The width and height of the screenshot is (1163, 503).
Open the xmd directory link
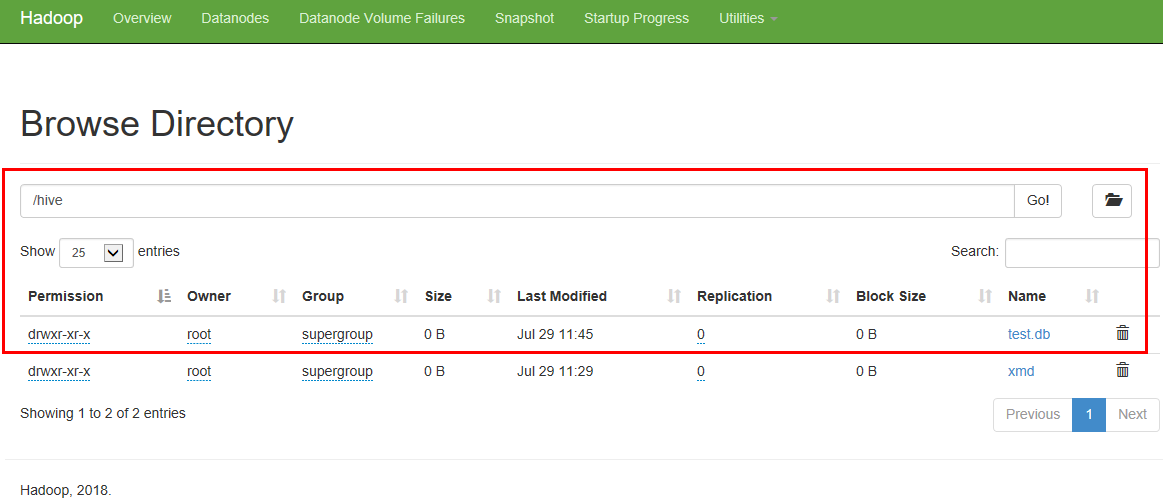(1021, 371)
